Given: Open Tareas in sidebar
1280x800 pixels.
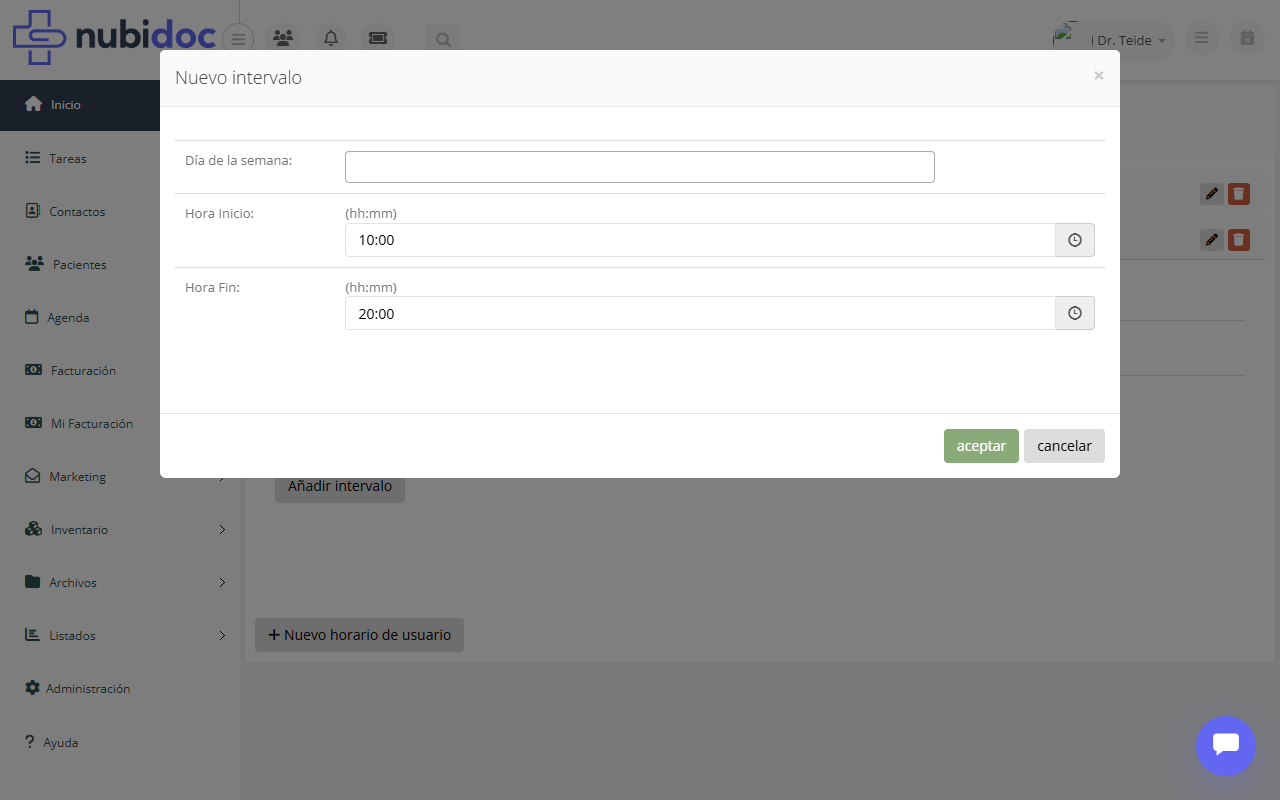Looking at the screenshot, I should pyautogui.click(x=120, y=158).
